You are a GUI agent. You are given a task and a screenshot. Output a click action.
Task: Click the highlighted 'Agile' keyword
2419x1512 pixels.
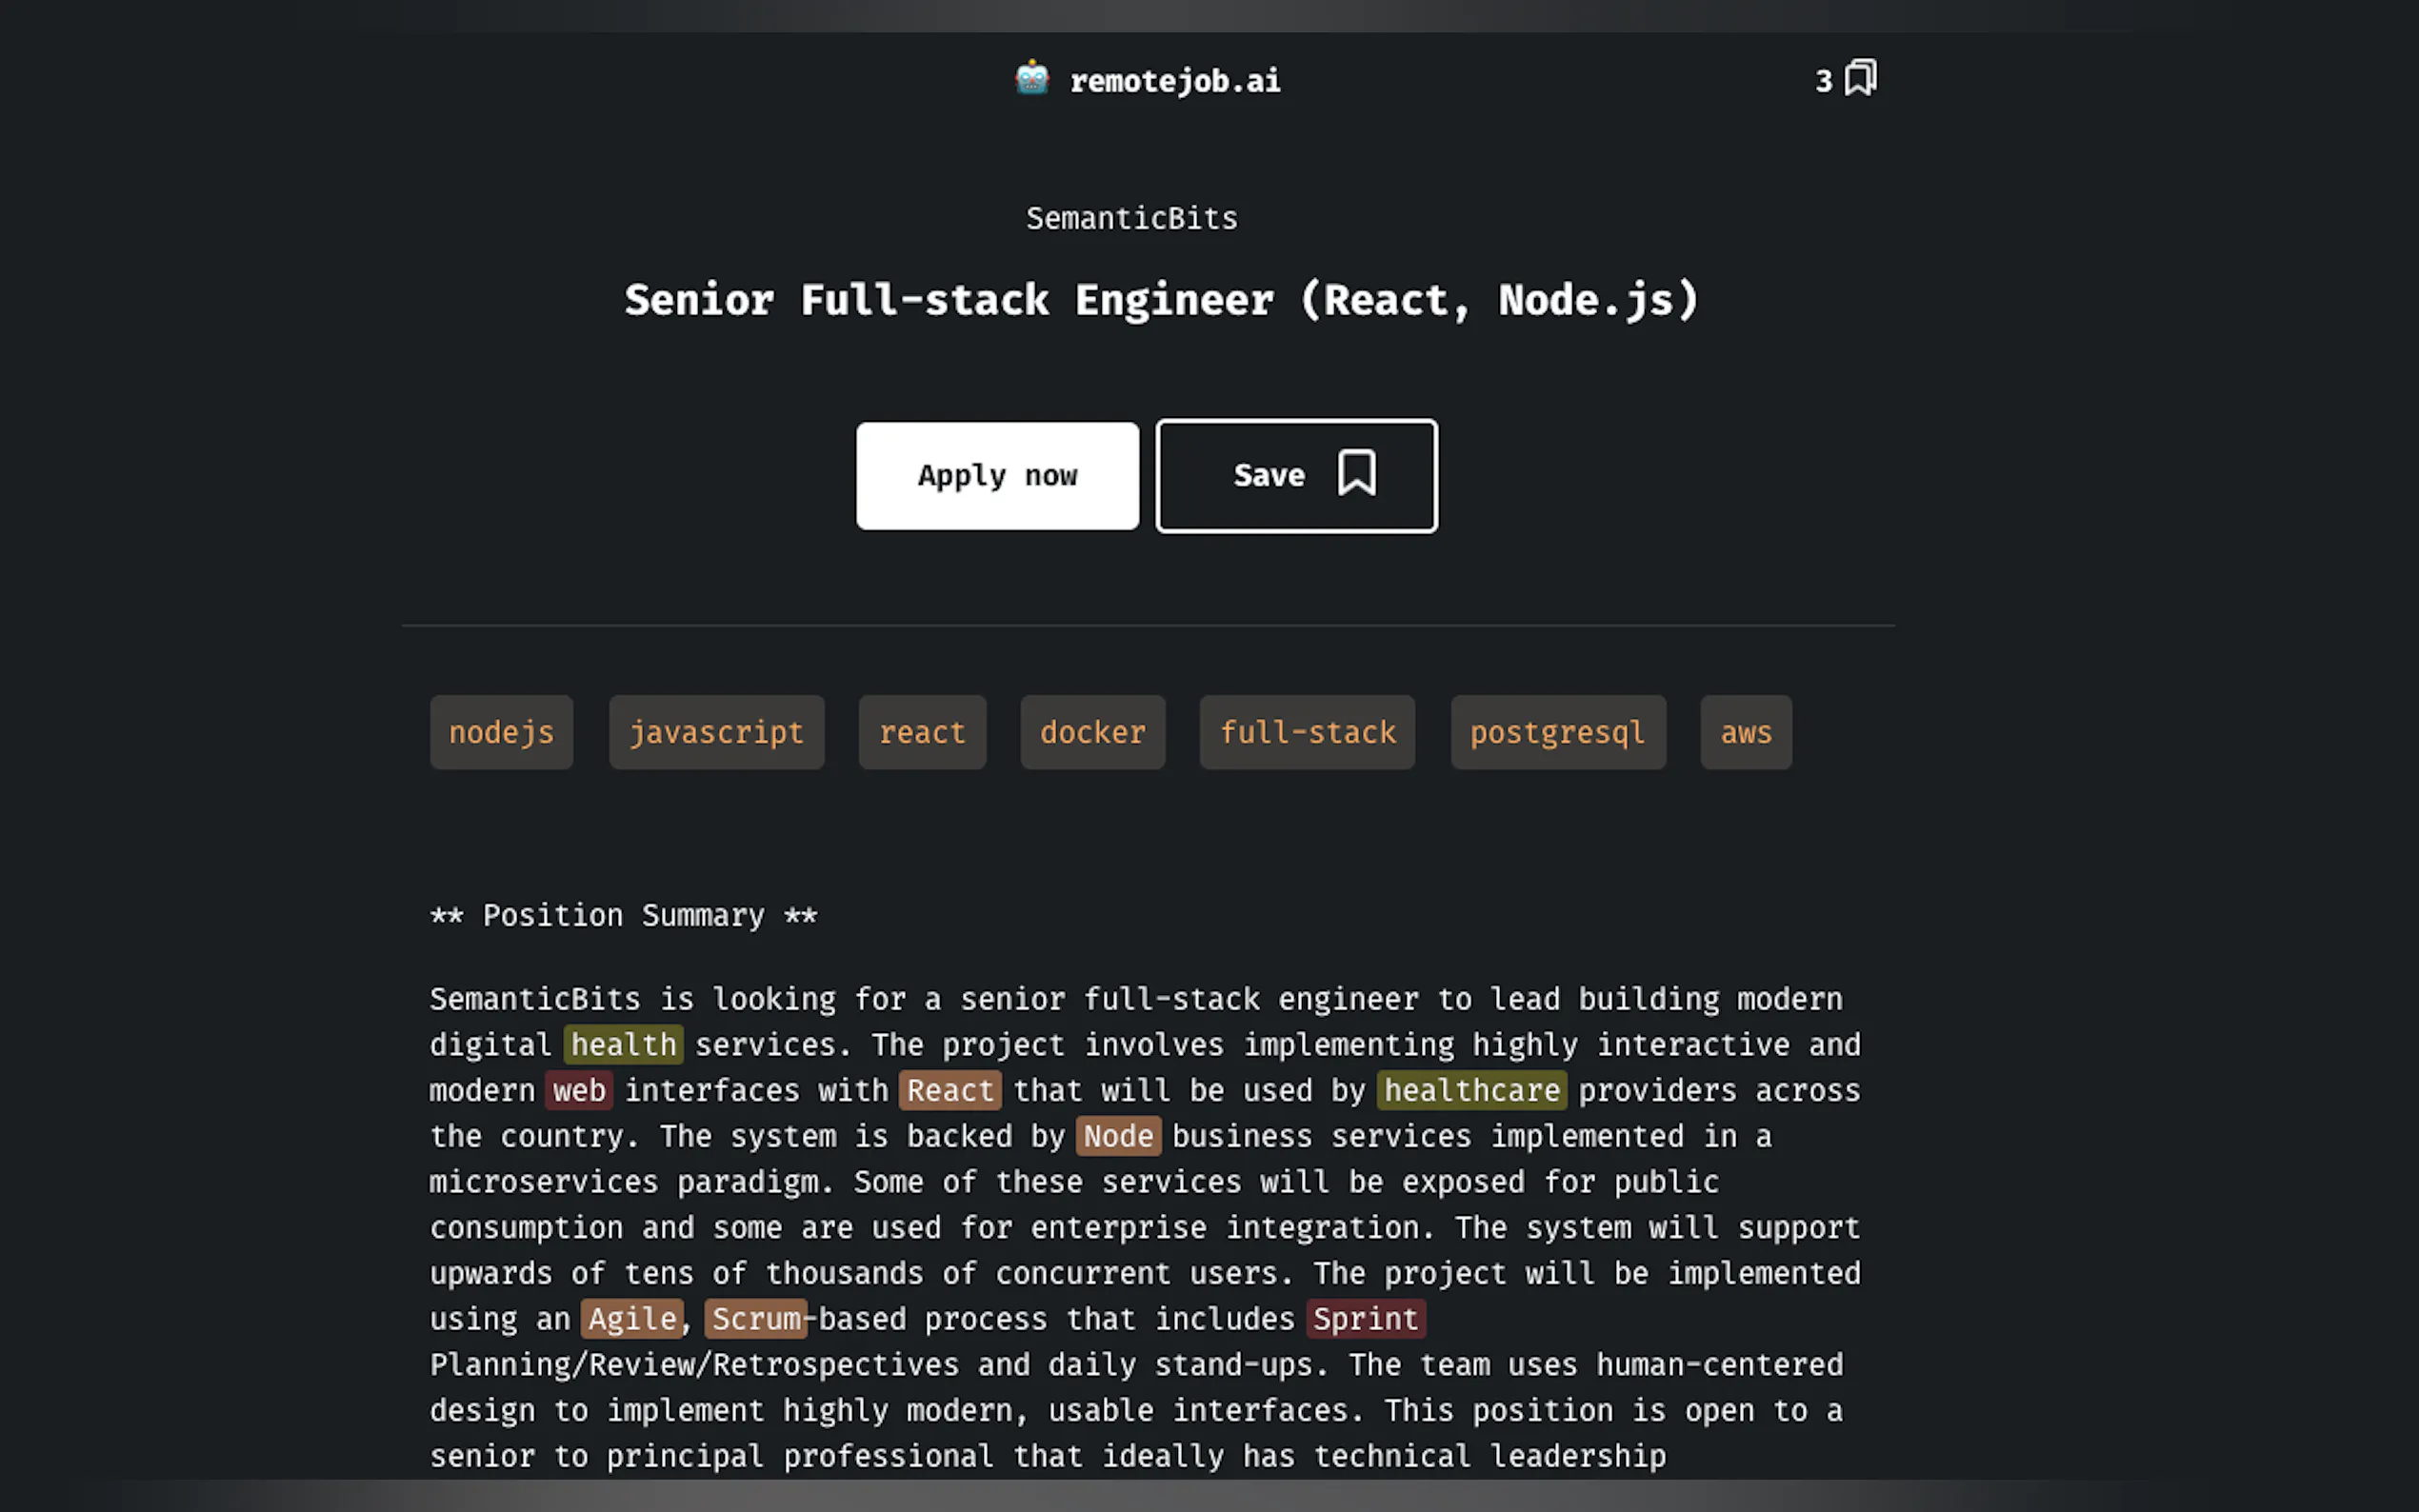tap(632, 1319)
